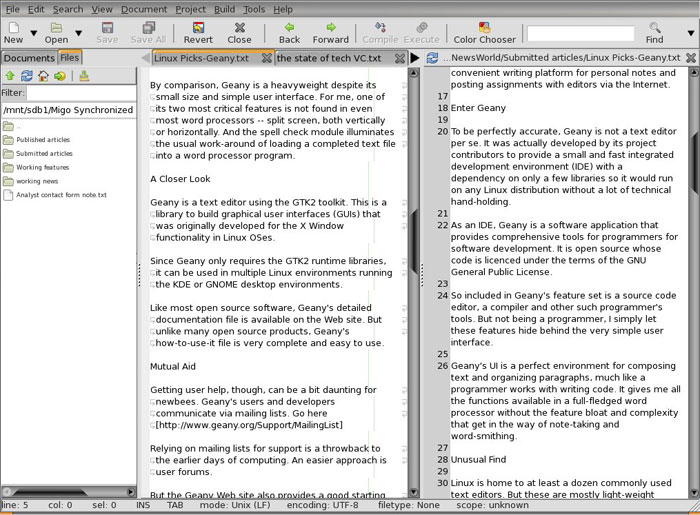Click the /mnt/sdb1/Migo Synchronized path field

tap(68, 110)
